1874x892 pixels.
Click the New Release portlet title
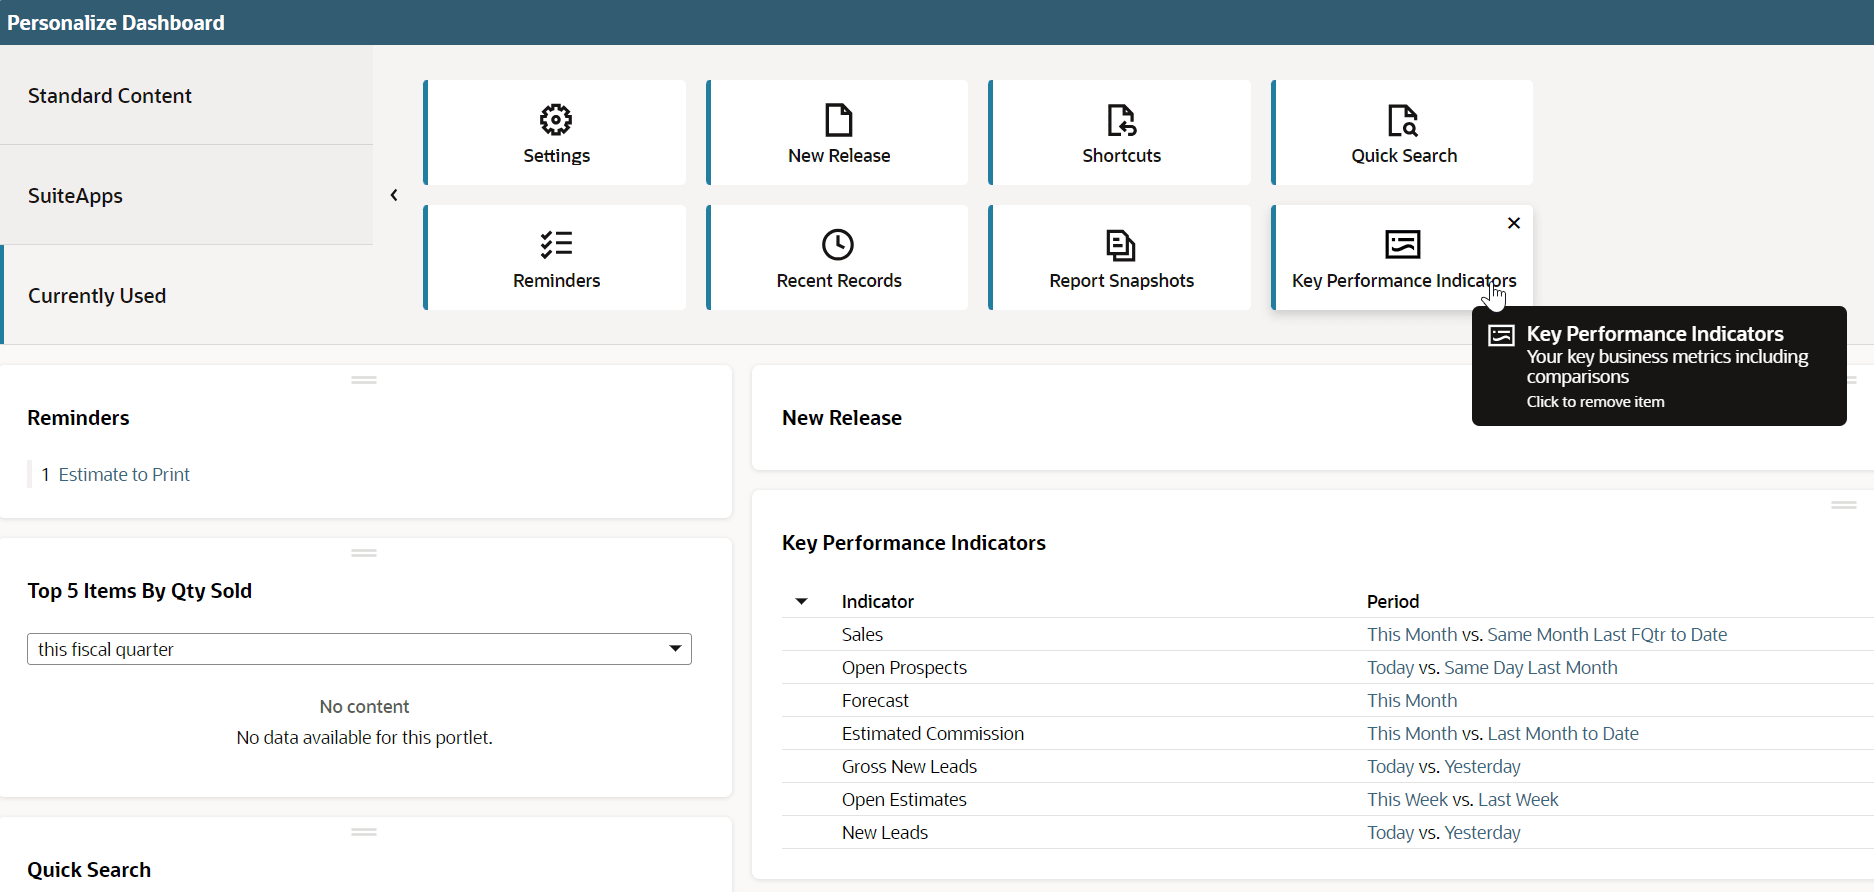coord(842,418)
